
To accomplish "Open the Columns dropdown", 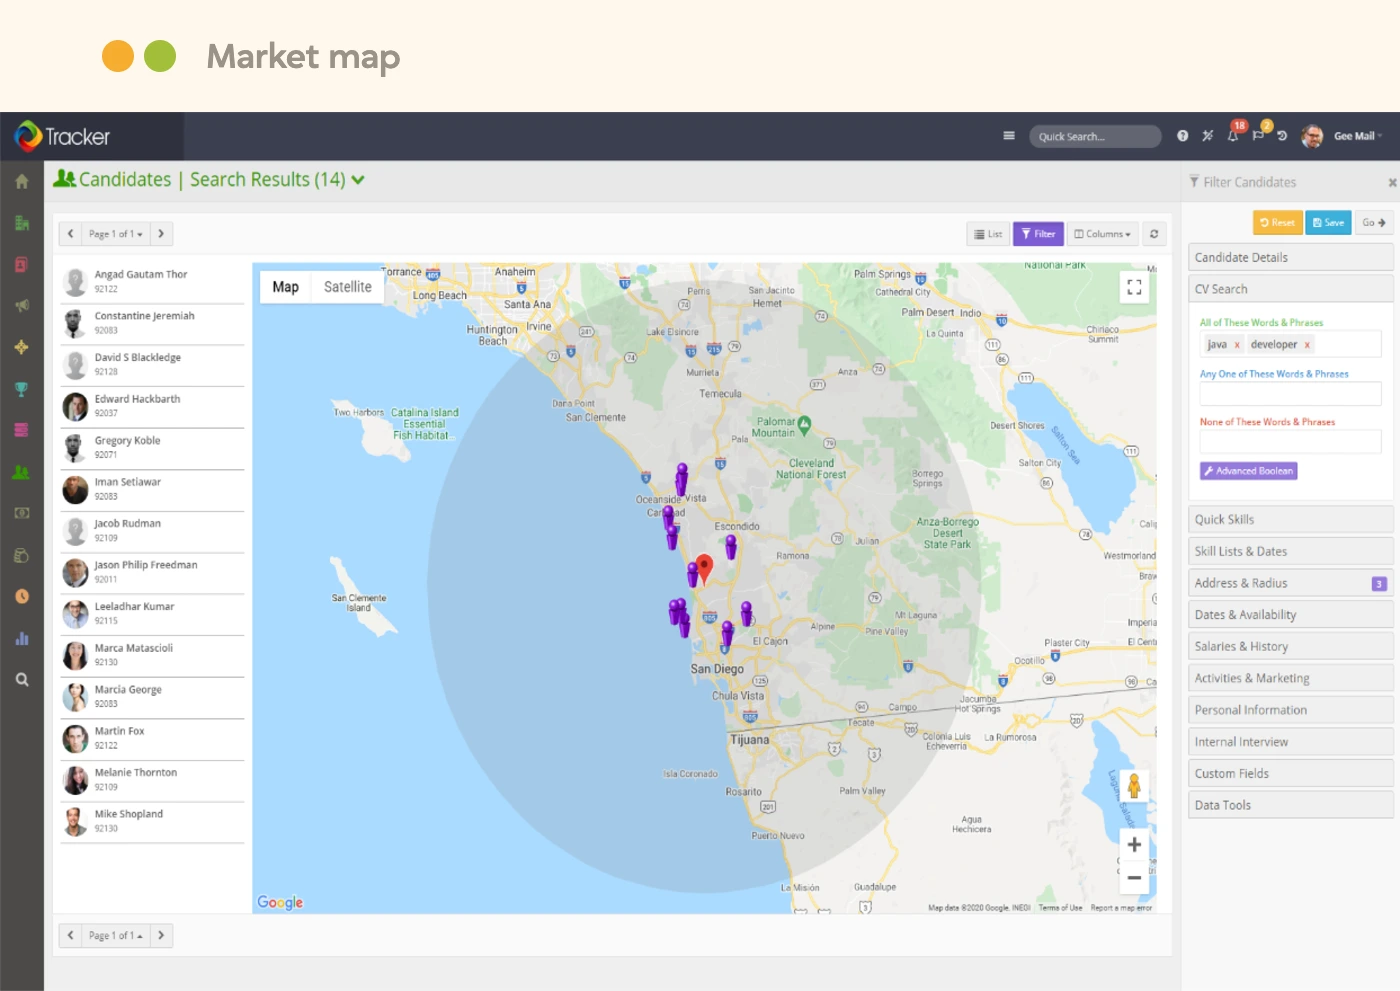I will pos(1102,234).
